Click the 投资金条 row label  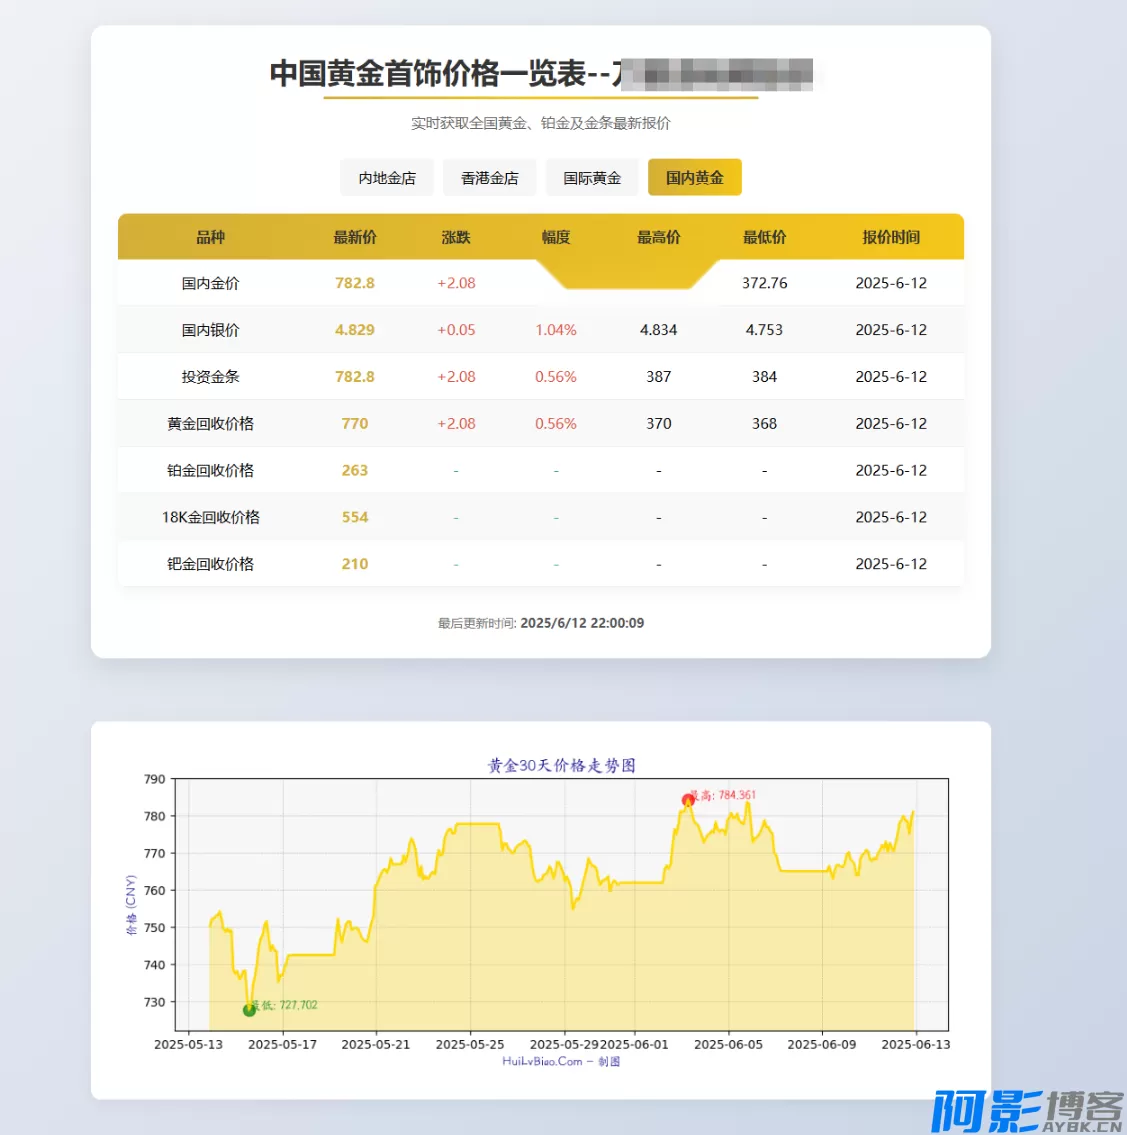pyautogui.click(x=210, y=377)
